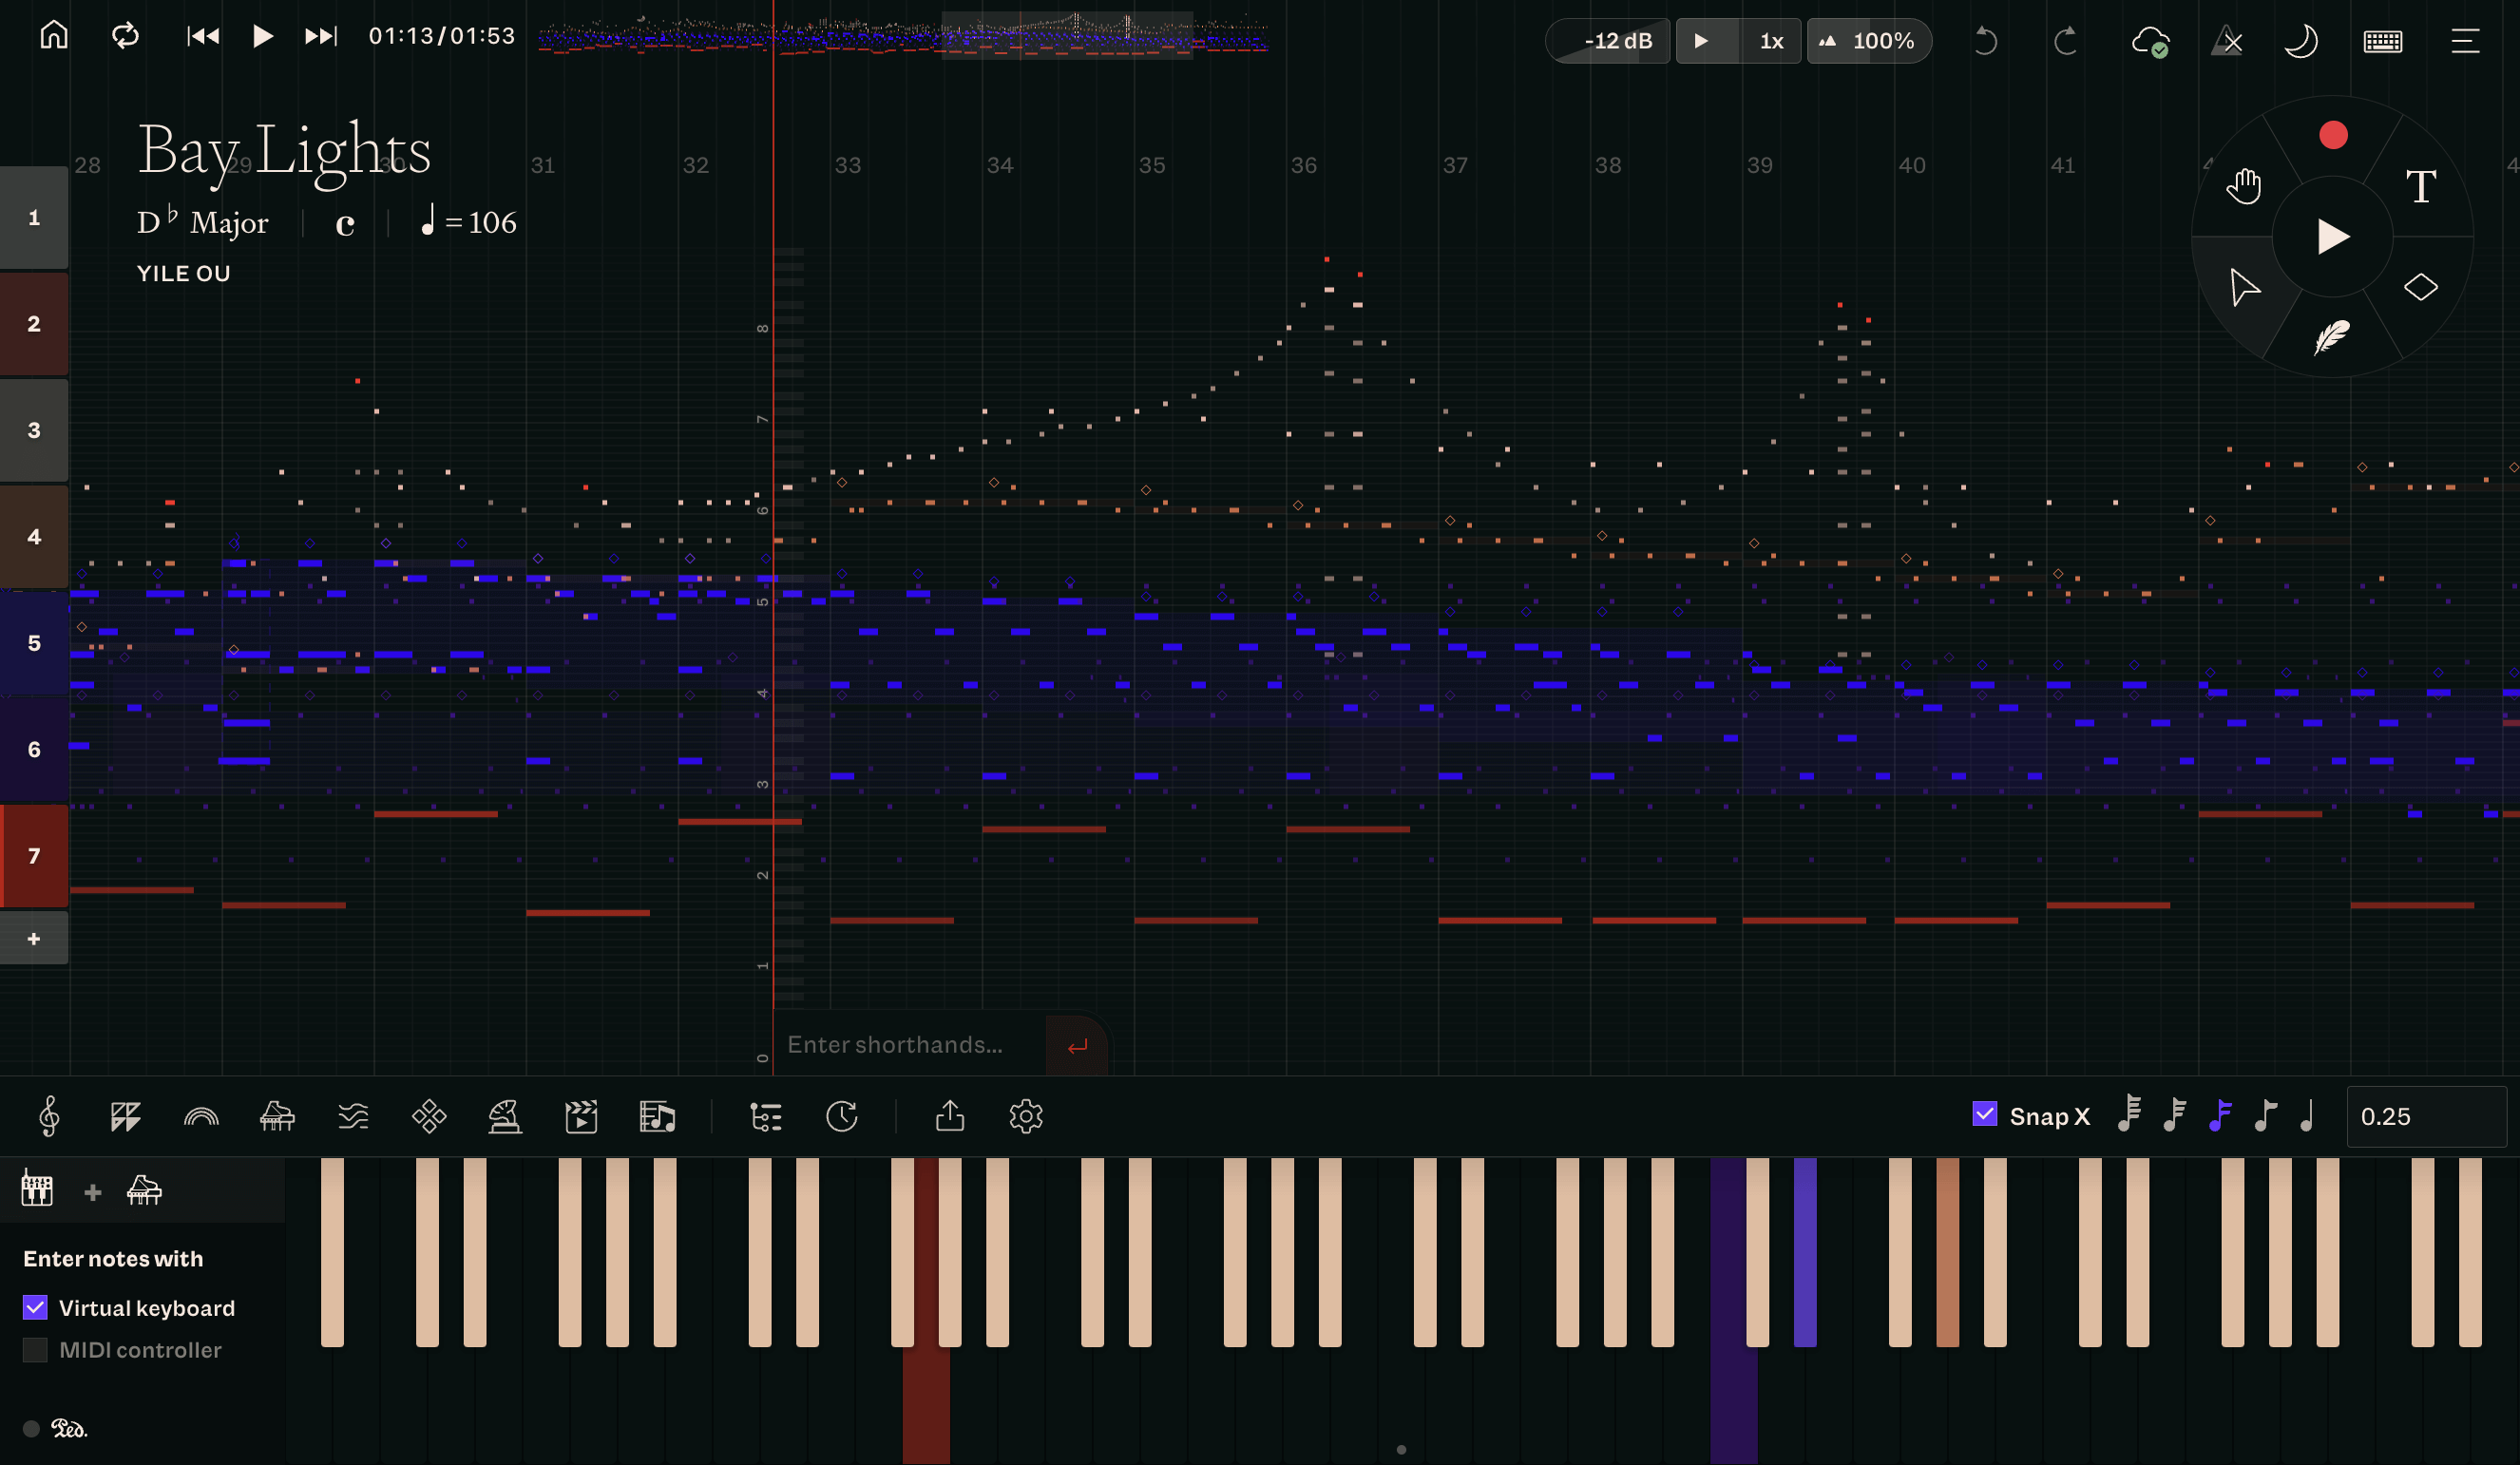Add a new track with the plus button
Viewport: 2520px width, 1465px height.
point(33,937)
